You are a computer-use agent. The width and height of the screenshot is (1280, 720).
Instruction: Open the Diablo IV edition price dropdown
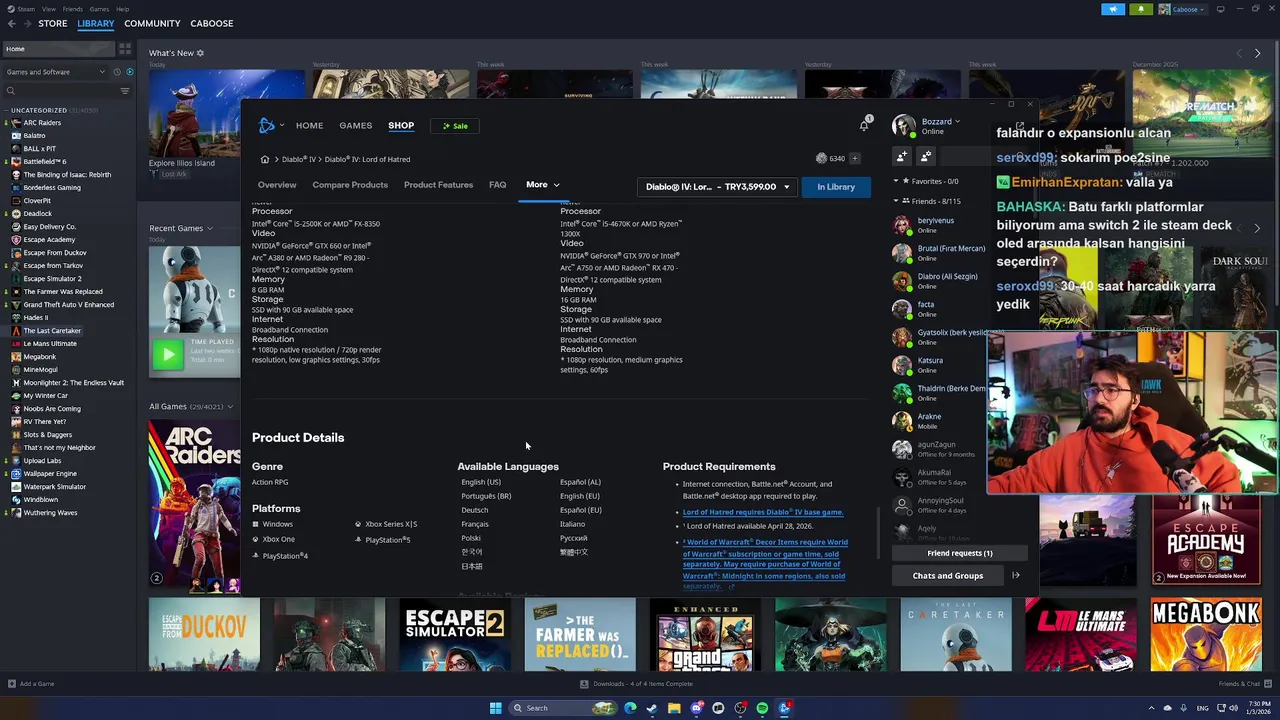(717, 187)
